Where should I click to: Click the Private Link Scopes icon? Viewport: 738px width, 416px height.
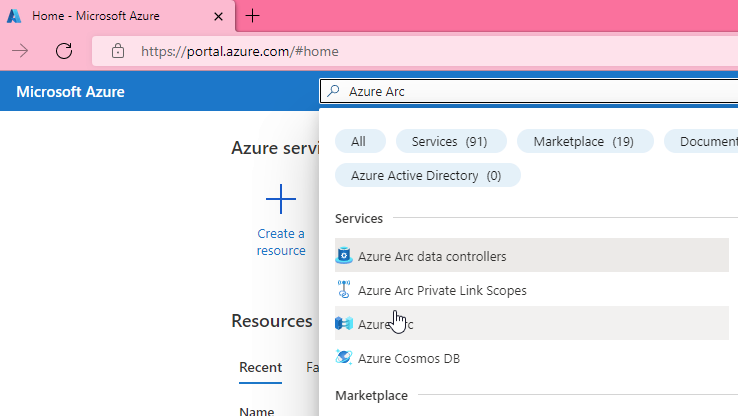coord(344,289)
